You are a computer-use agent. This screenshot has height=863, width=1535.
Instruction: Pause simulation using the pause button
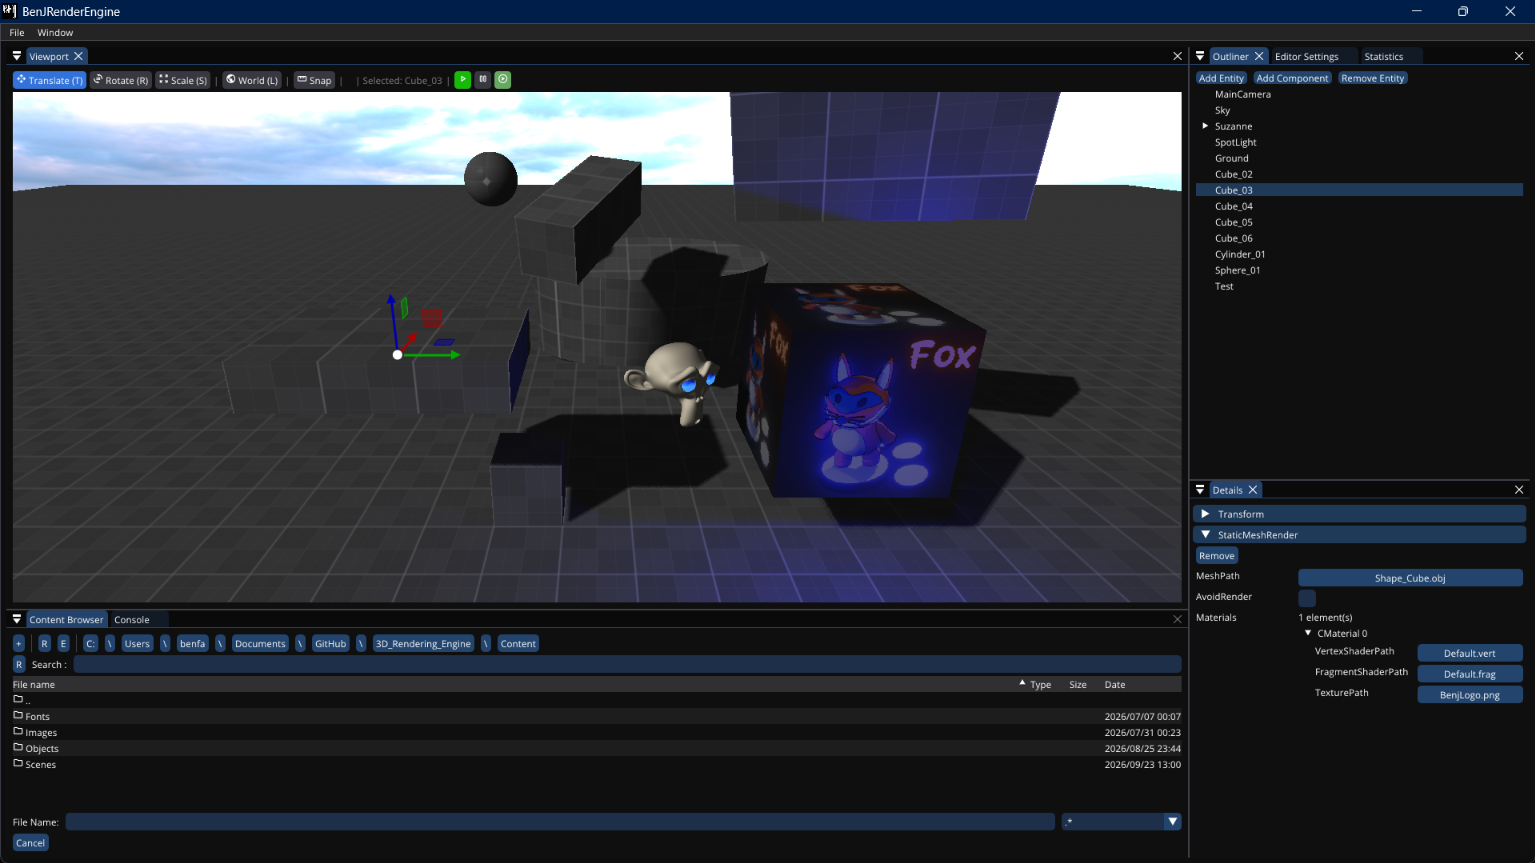click(x=483, y=79)
